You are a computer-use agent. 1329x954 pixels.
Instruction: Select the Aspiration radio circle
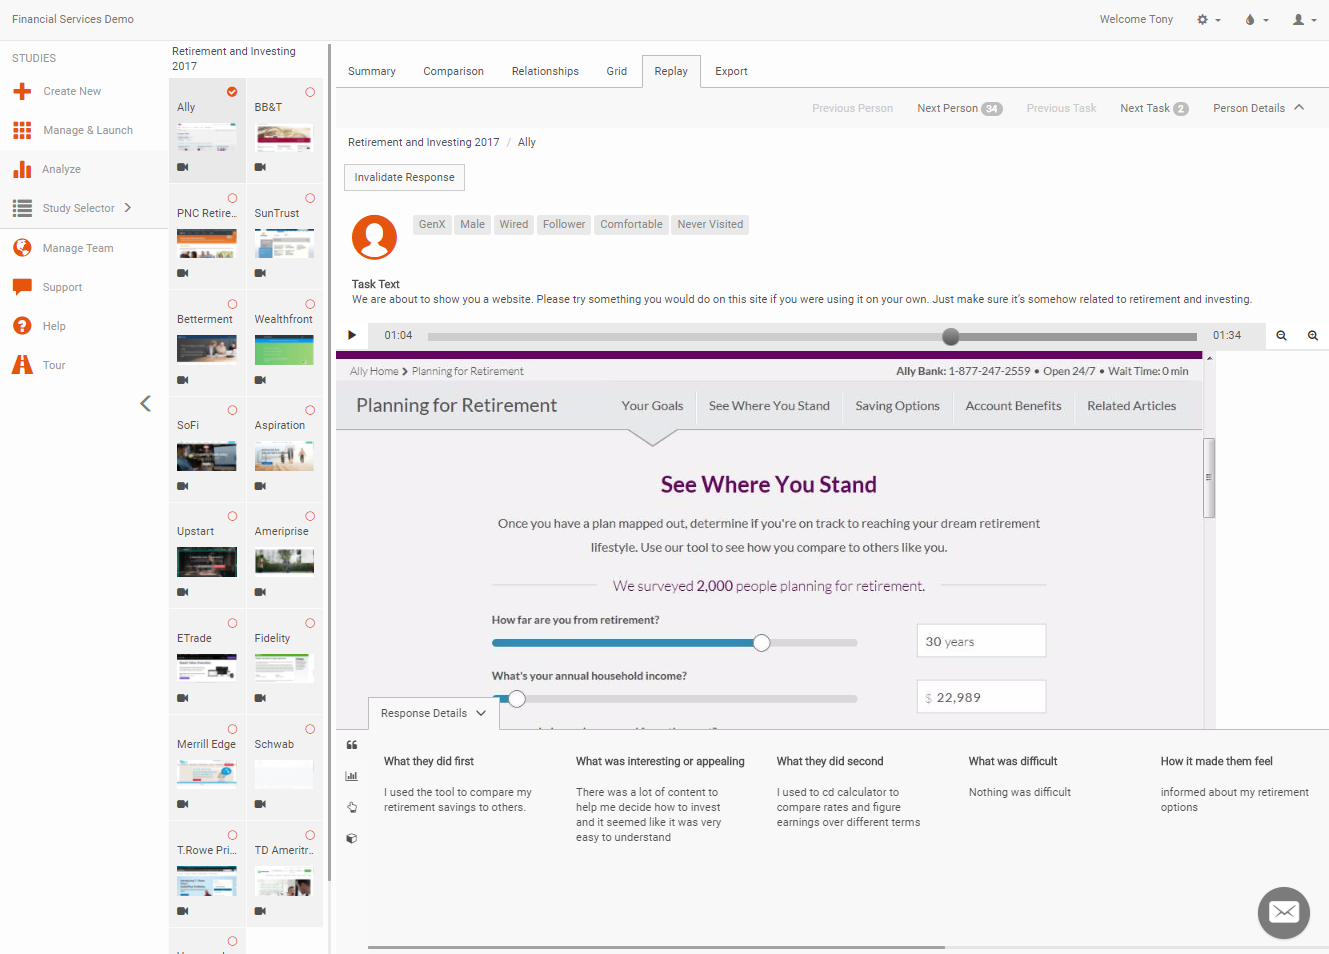310,410
